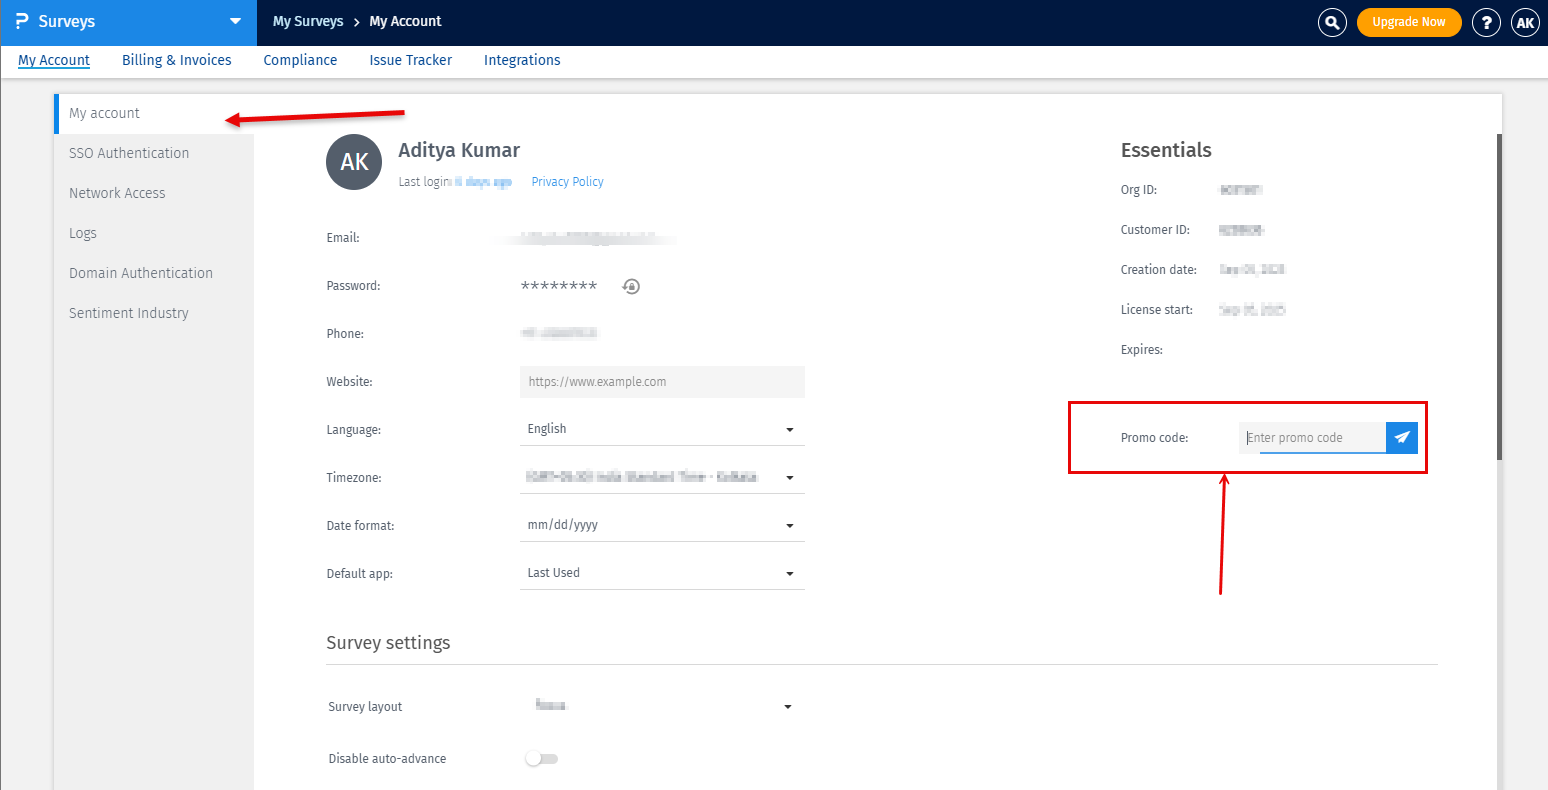Expand the Surveys product switcher dropdown
The image size is (1548, 790).
click(x=235, y=21)
